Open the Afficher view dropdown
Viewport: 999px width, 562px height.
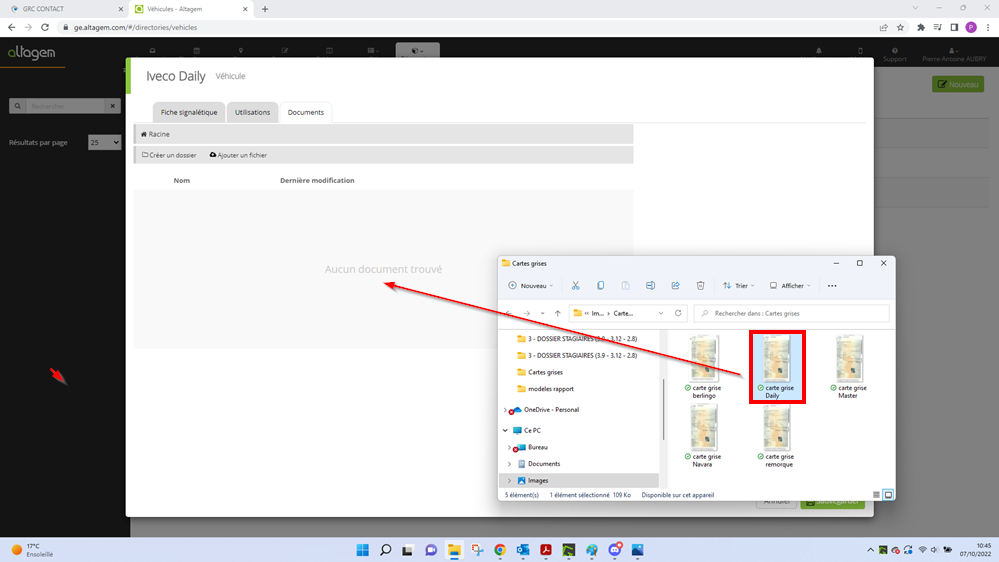coord(790,285)
